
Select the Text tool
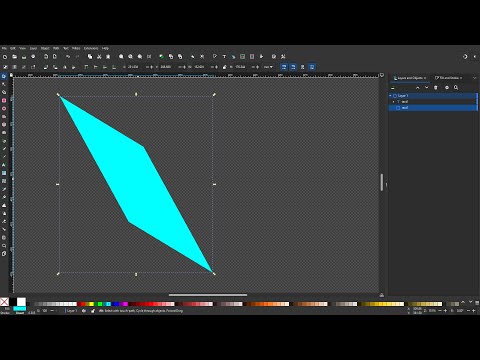click(x=4, y=165)
